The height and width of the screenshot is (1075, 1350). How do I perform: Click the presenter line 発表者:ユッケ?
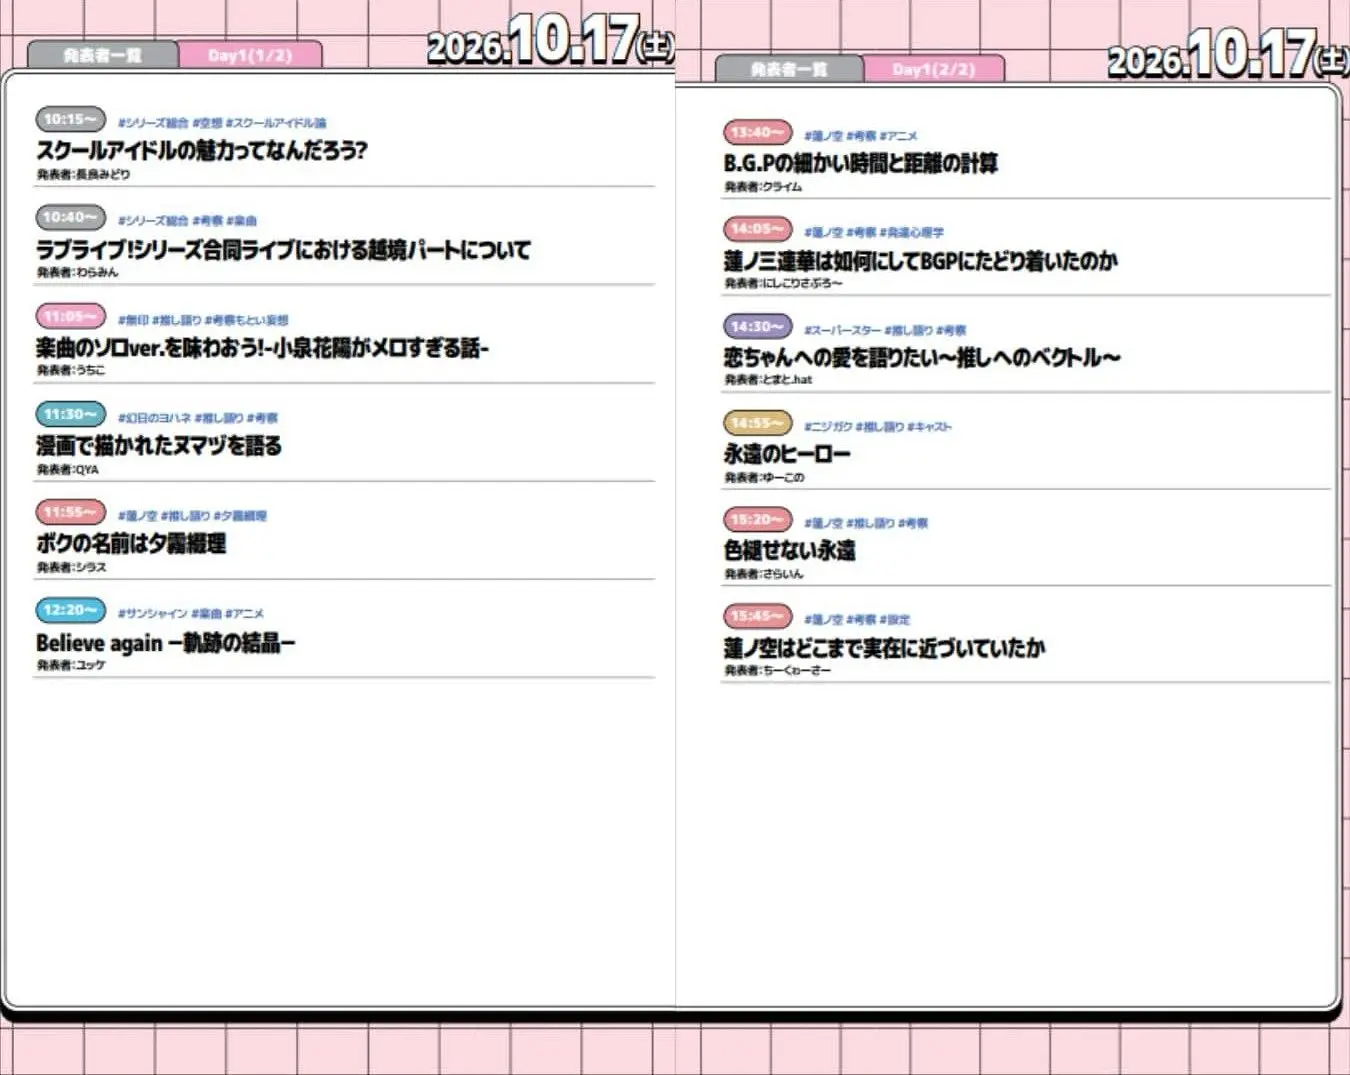click(x=71, y=665)
